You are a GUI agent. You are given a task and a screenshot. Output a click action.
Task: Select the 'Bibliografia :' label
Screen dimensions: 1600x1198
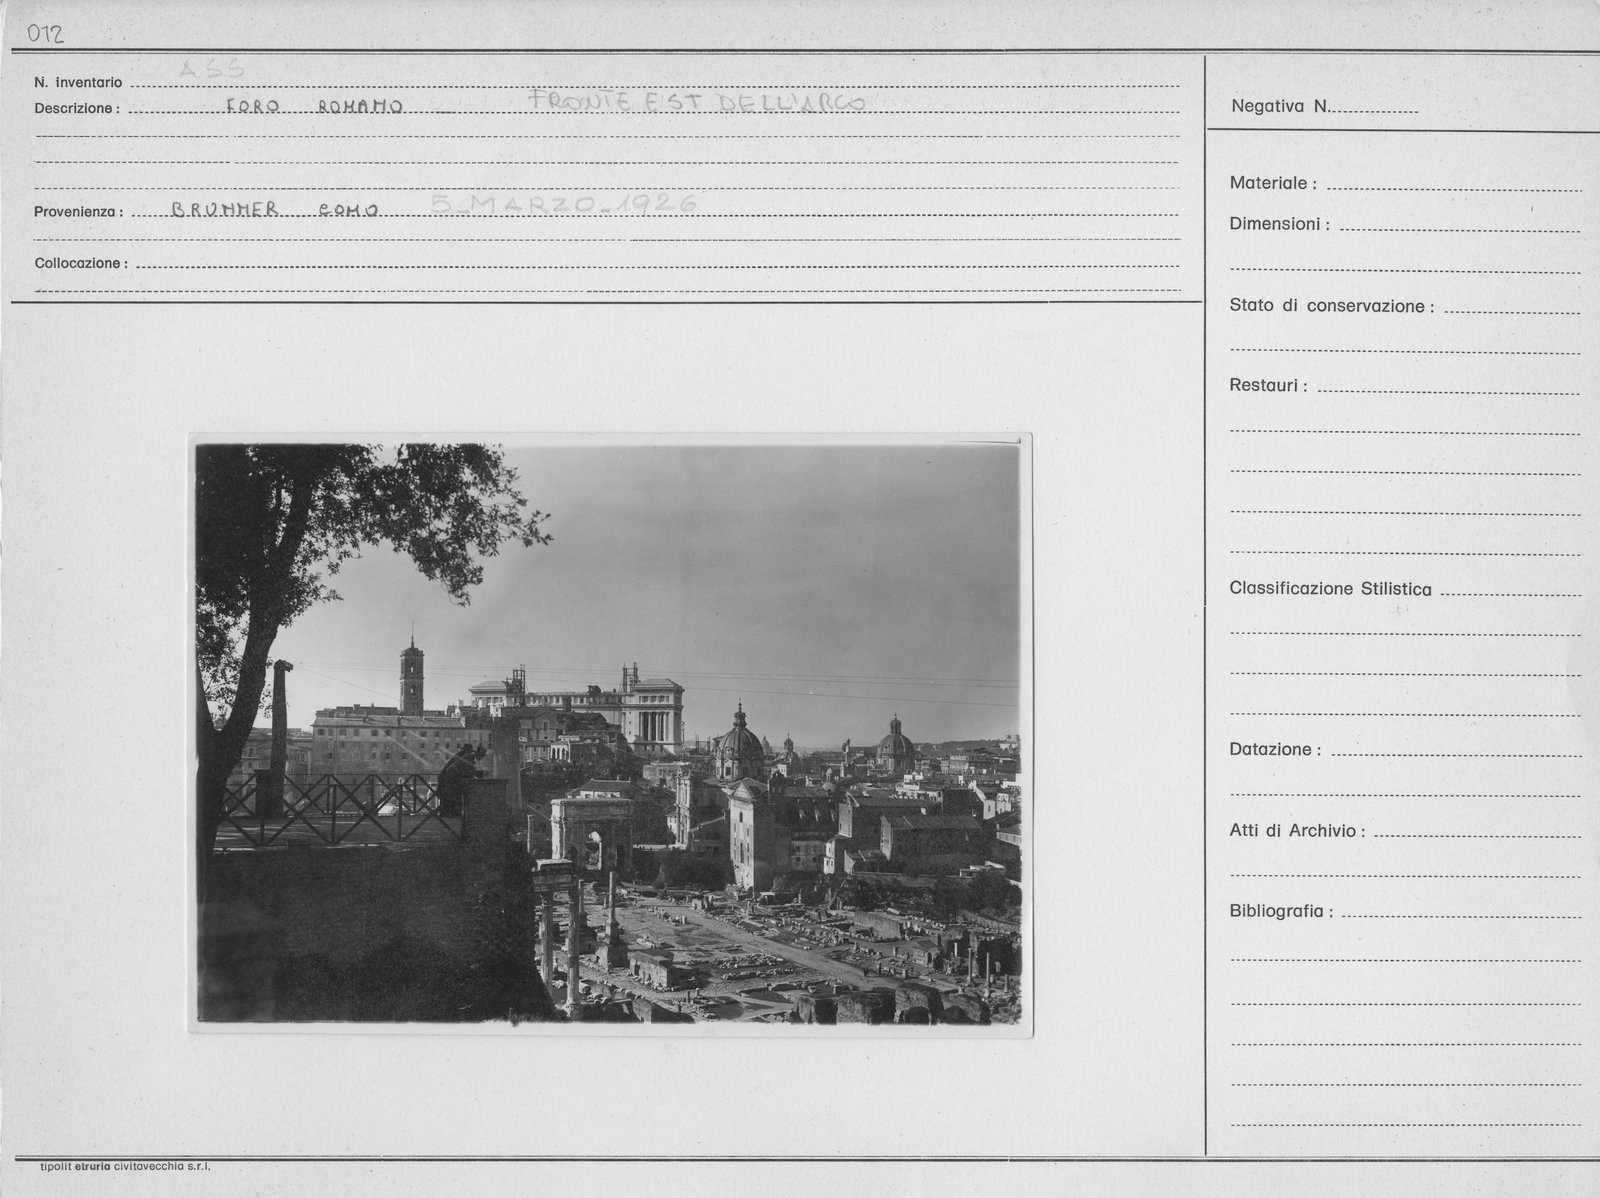[1281, 912]
